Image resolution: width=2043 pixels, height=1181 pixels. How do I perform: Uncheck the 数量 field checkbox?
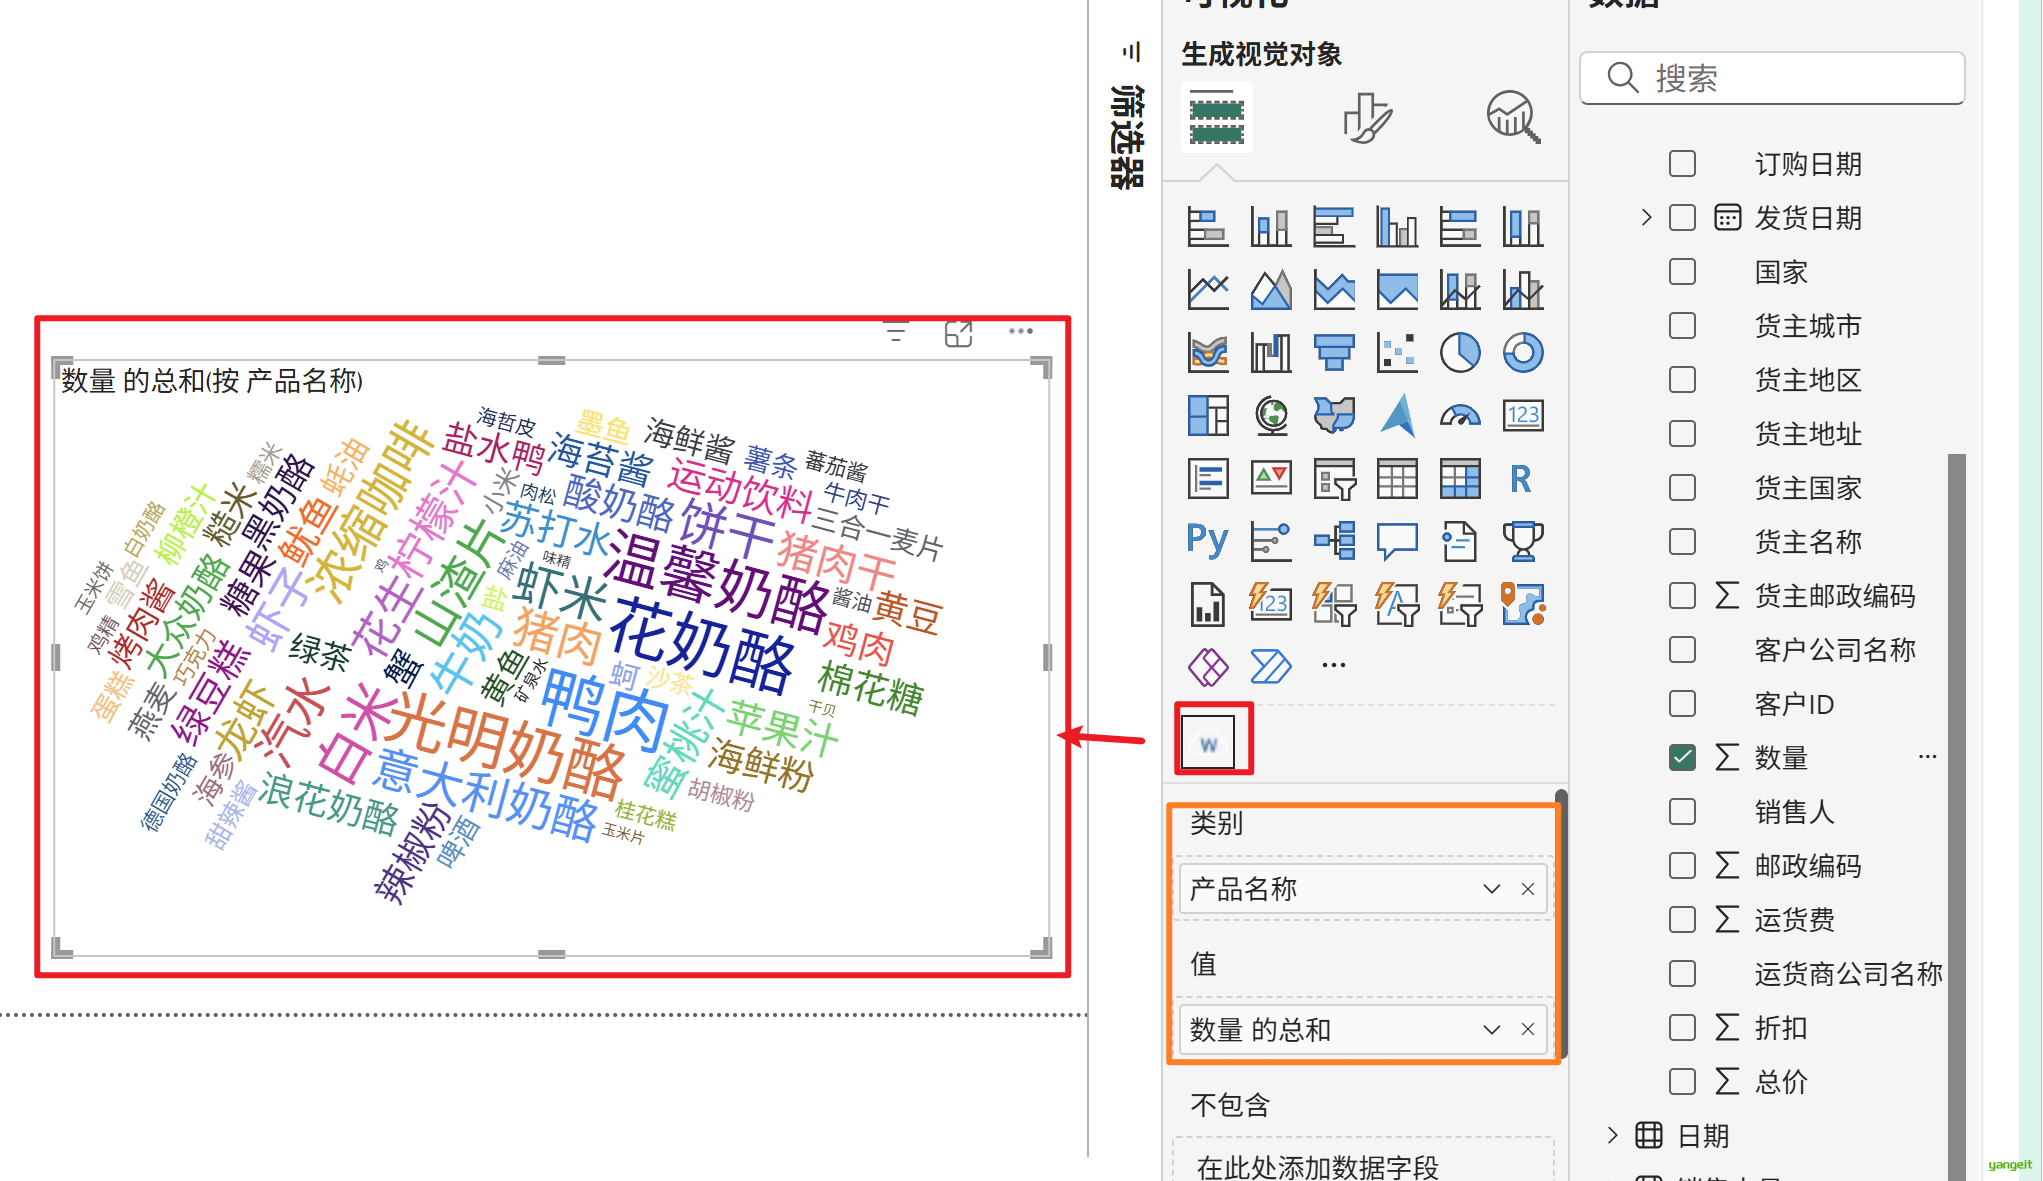1682,758
